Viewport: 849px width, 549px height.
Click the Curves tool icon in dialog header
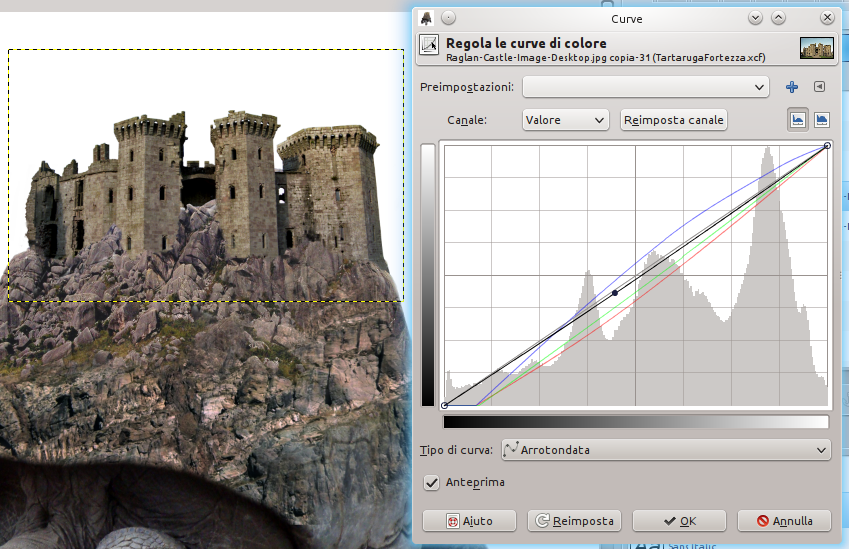pyautogui.click(x=429, y=45)
